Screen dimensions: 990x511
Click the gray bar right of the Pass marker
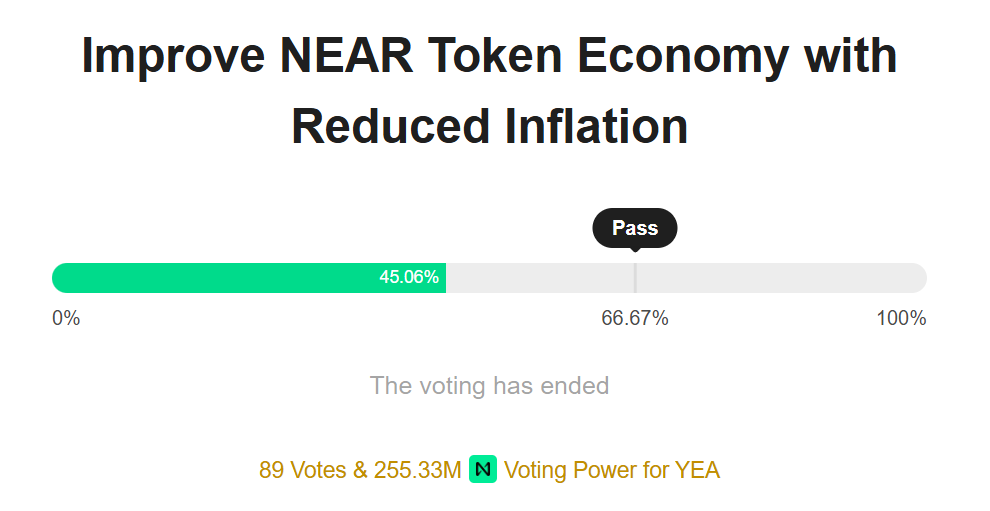coord(780,278)
